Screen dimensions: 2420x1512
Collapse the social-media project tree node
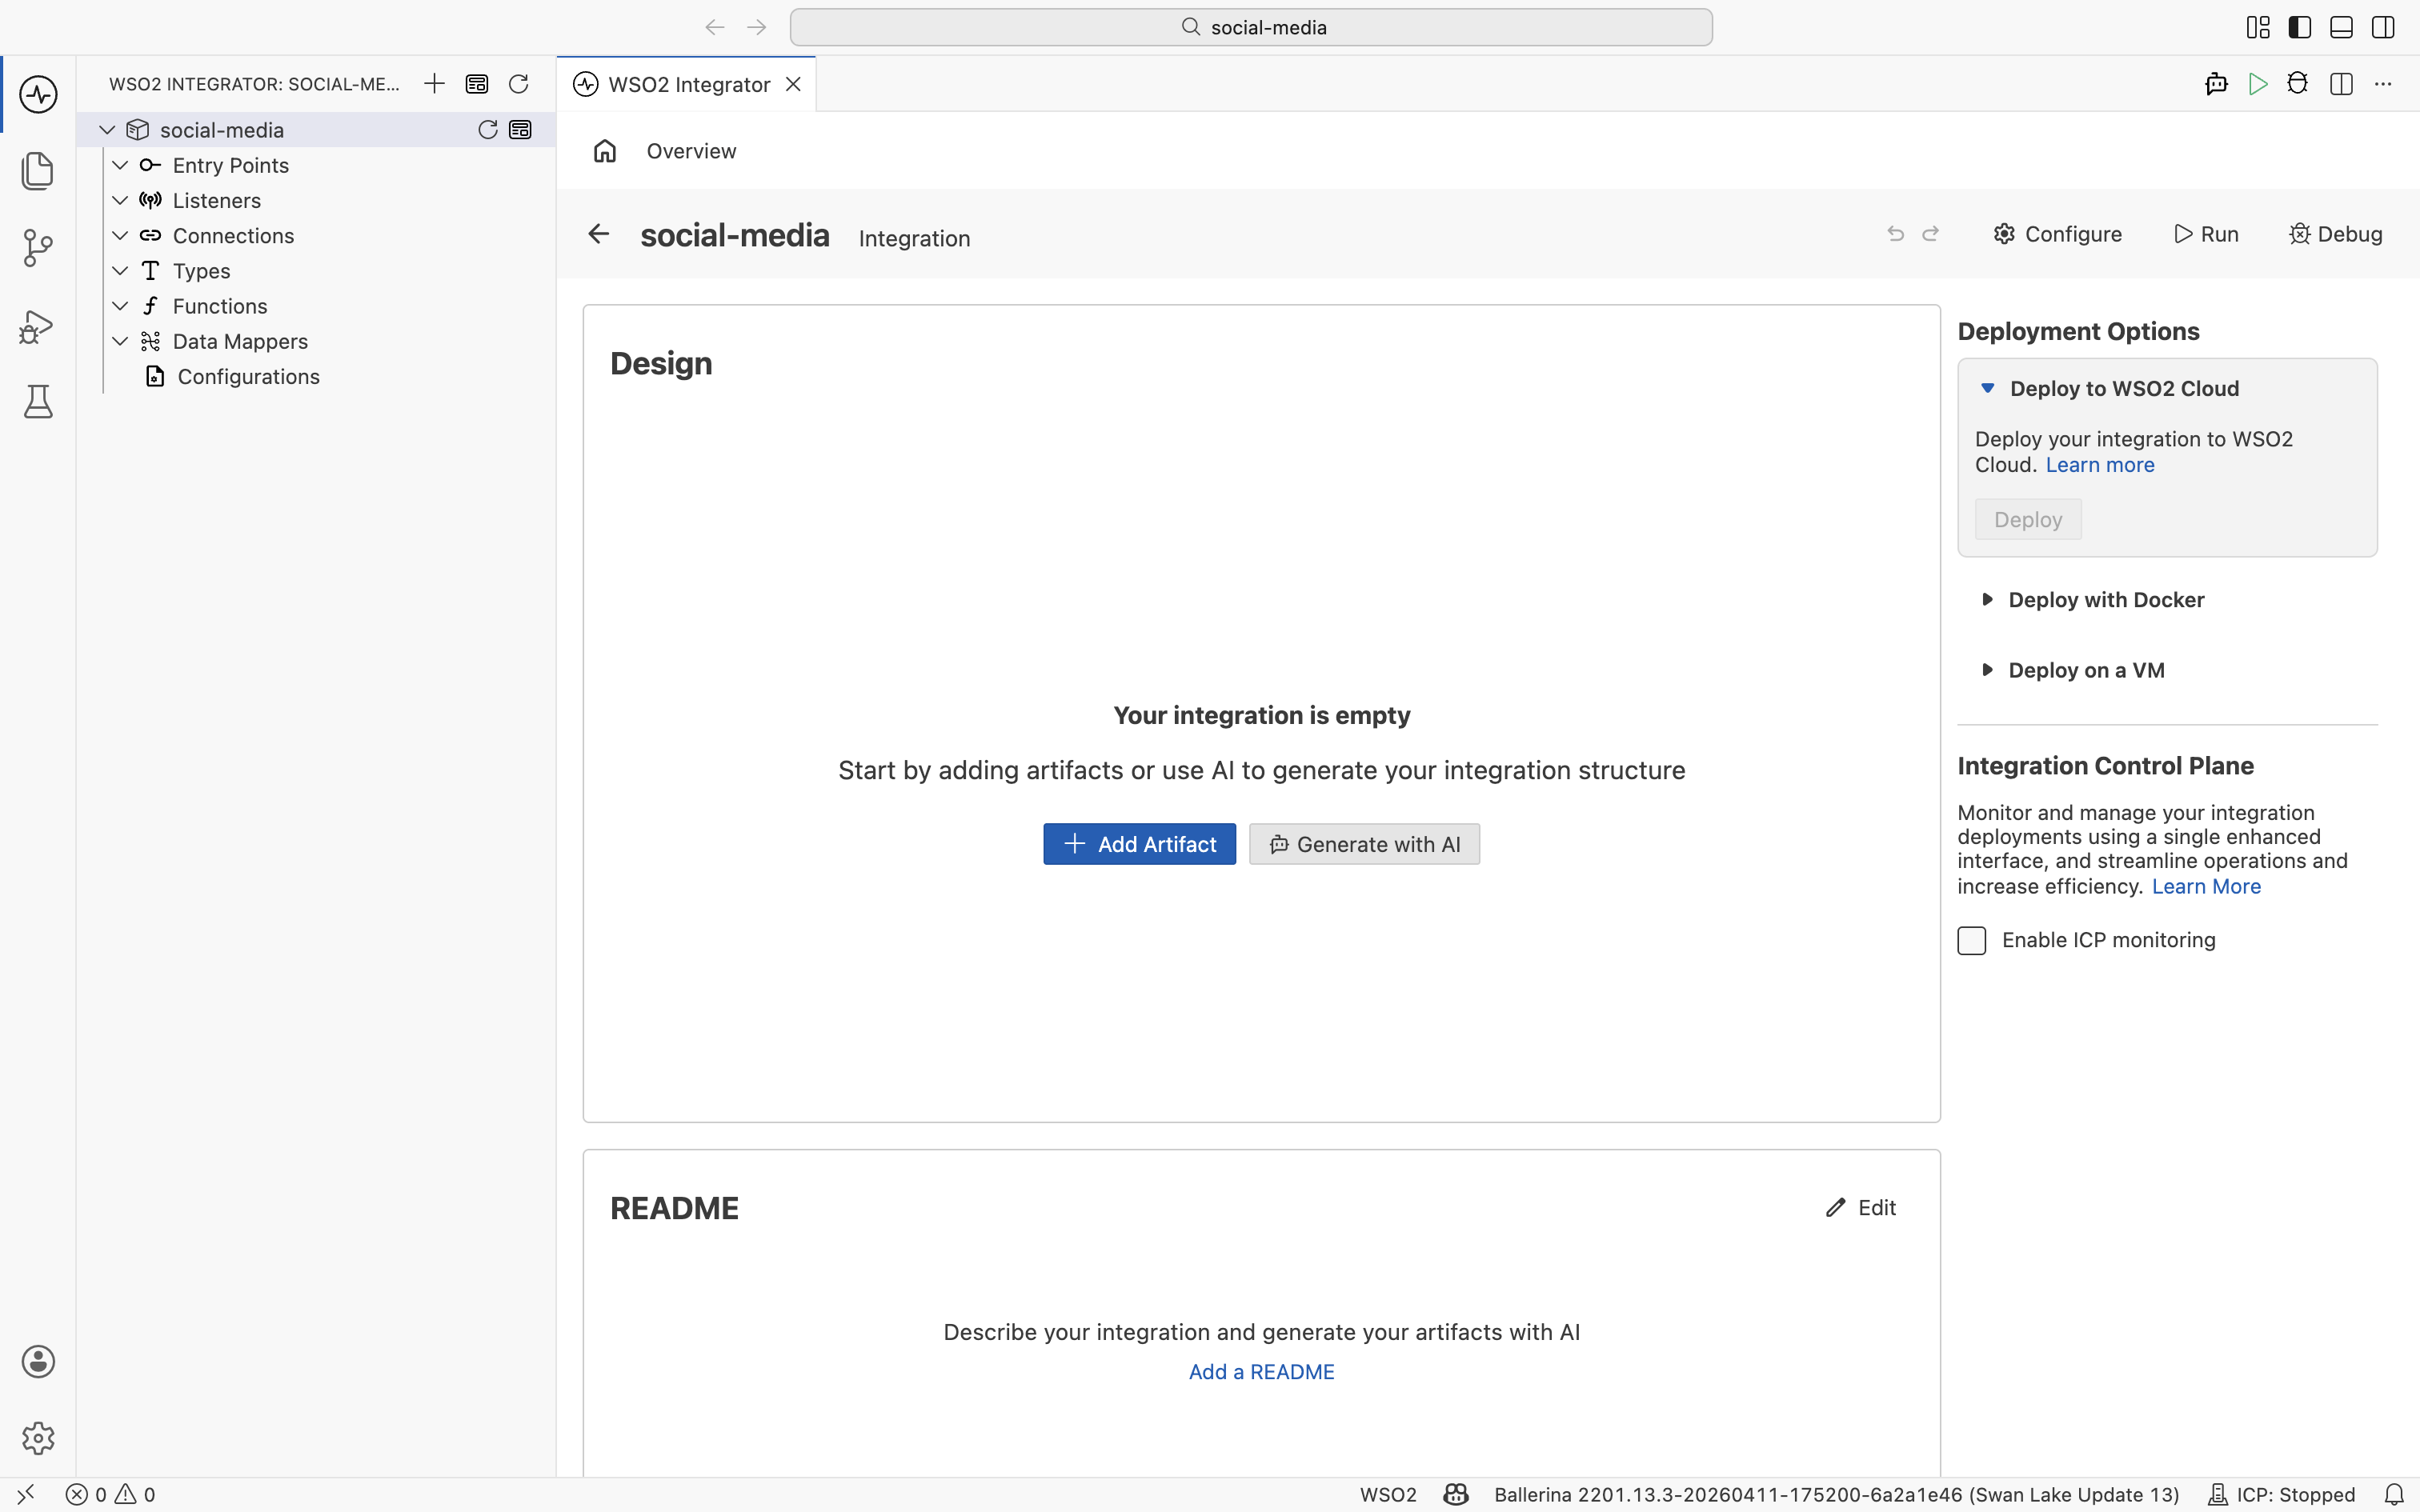[x=107, y=130]
